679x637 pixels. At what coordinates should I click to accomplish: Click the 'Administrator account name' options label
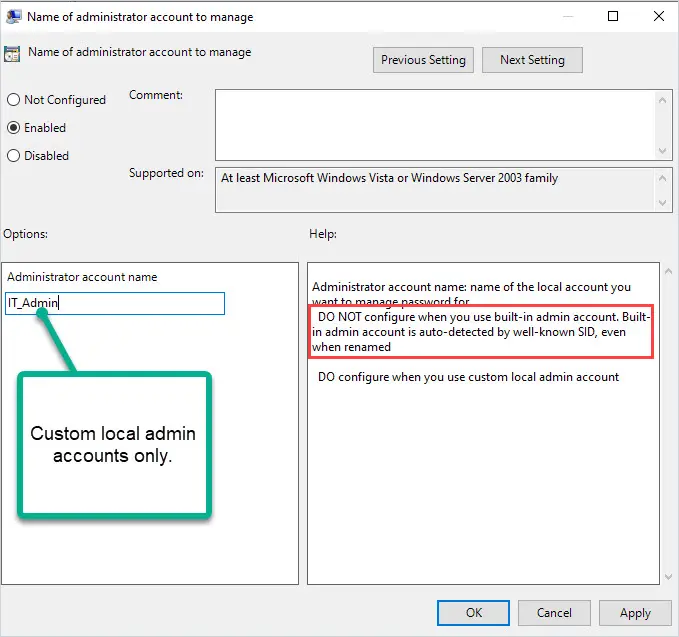[x=82, y=277]
